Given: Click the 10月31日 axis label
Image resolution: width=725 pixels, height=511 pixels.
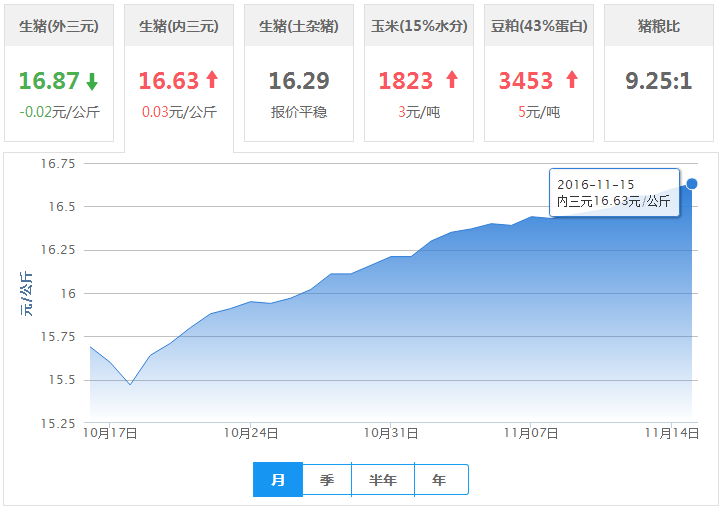Looking at the screenshot, I should [x=391, y=433].
